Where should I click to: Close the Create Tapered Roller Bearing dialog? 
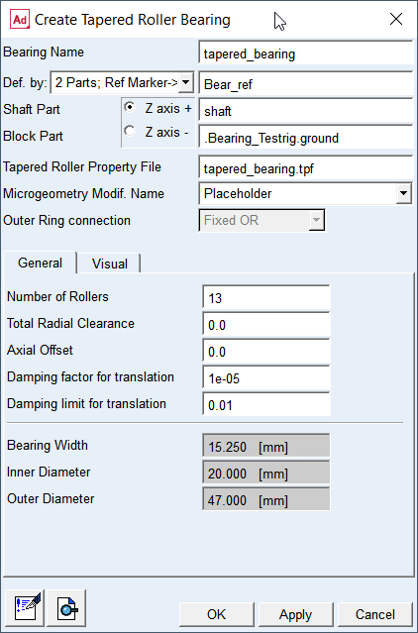coord(396,19)
